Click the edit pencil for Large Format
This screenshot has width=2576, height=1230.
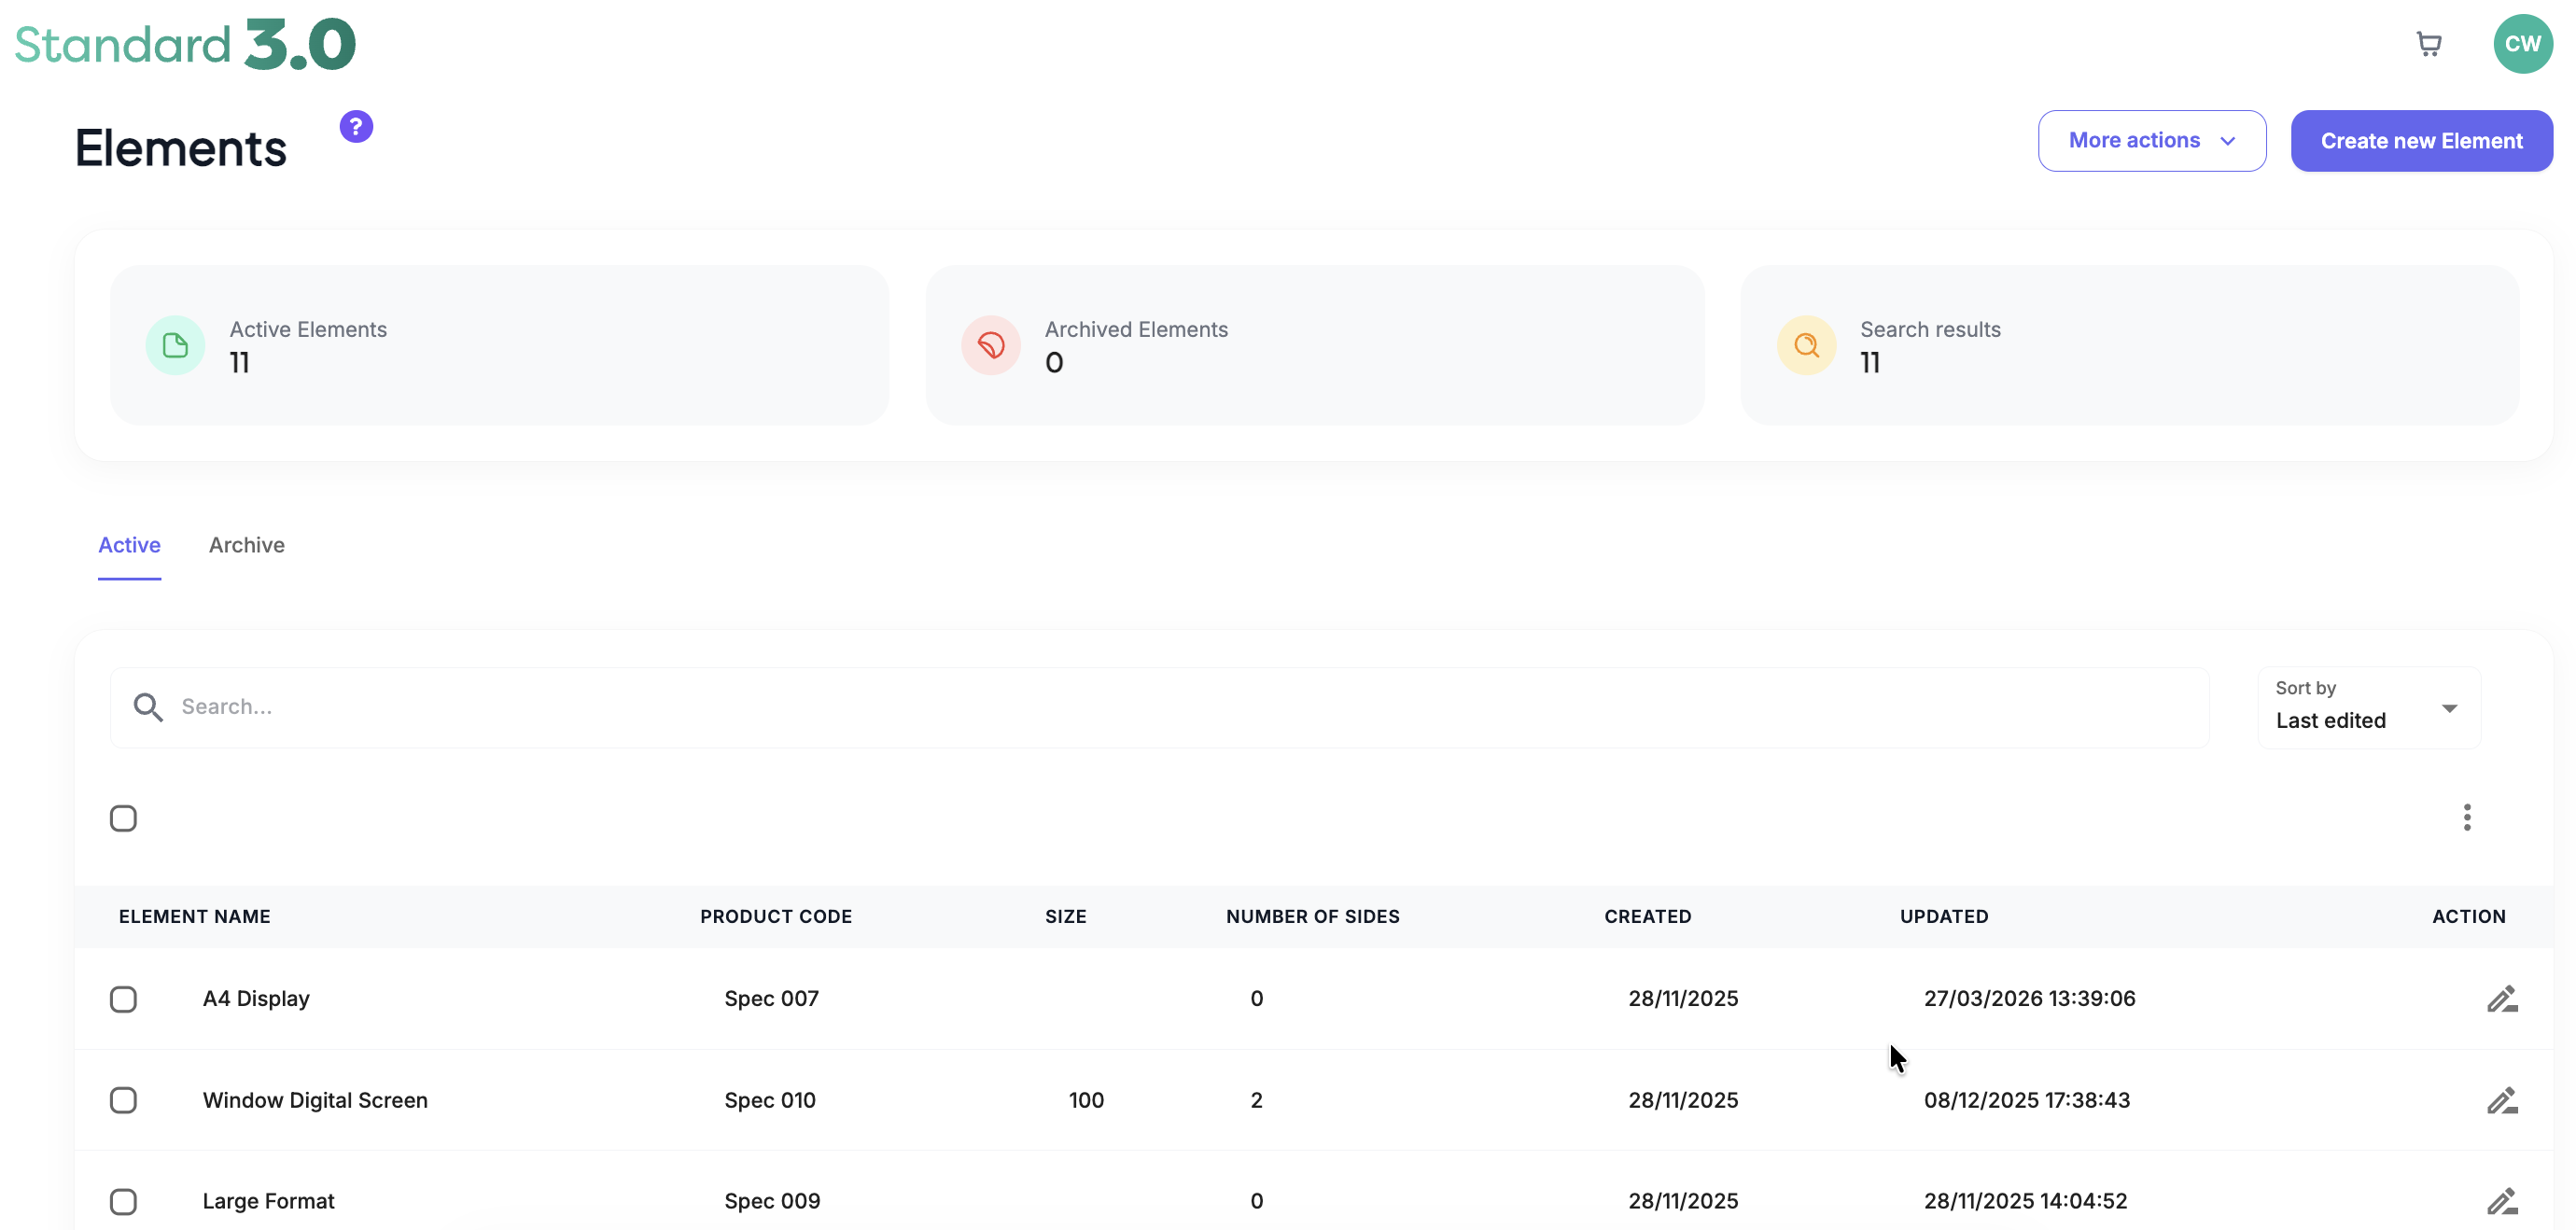tap(2502, 1201)
